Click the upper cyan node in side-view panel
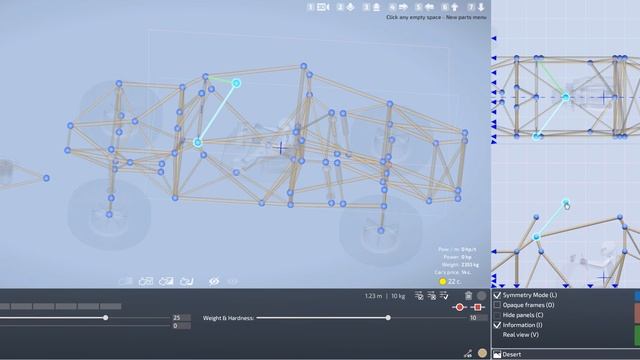The image size is (640, 360). [x=566, y=202]
